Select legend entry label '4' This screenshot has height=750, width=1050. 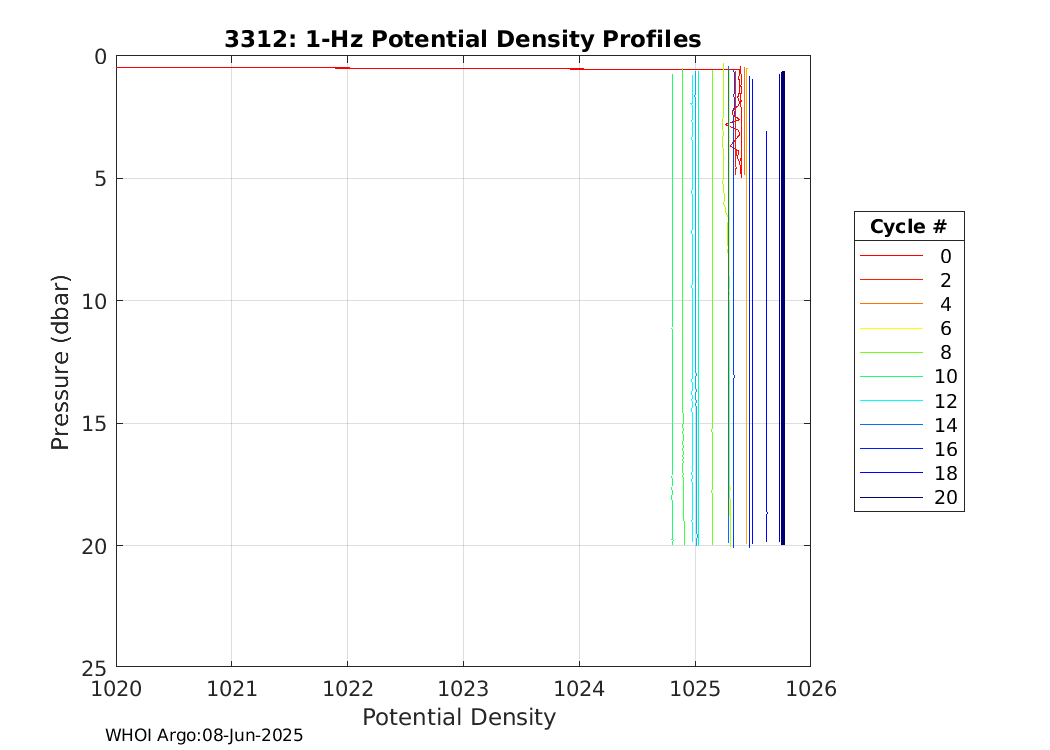click(x=946, y=304)
